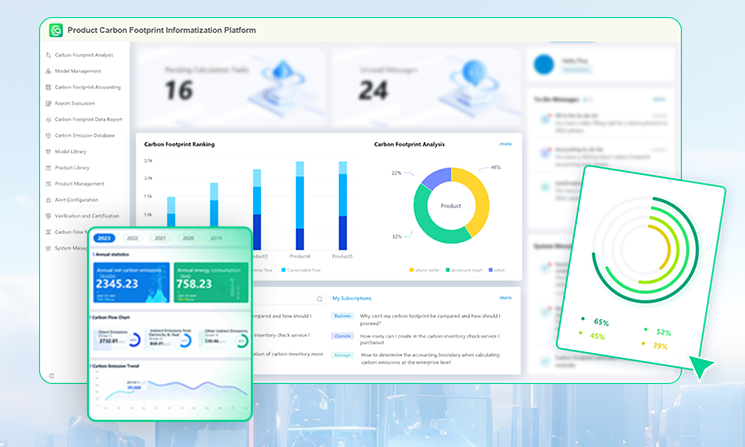Click the Direct Emissions flow card
This screenshot has width=745, height=447.
tap(117, 339)
